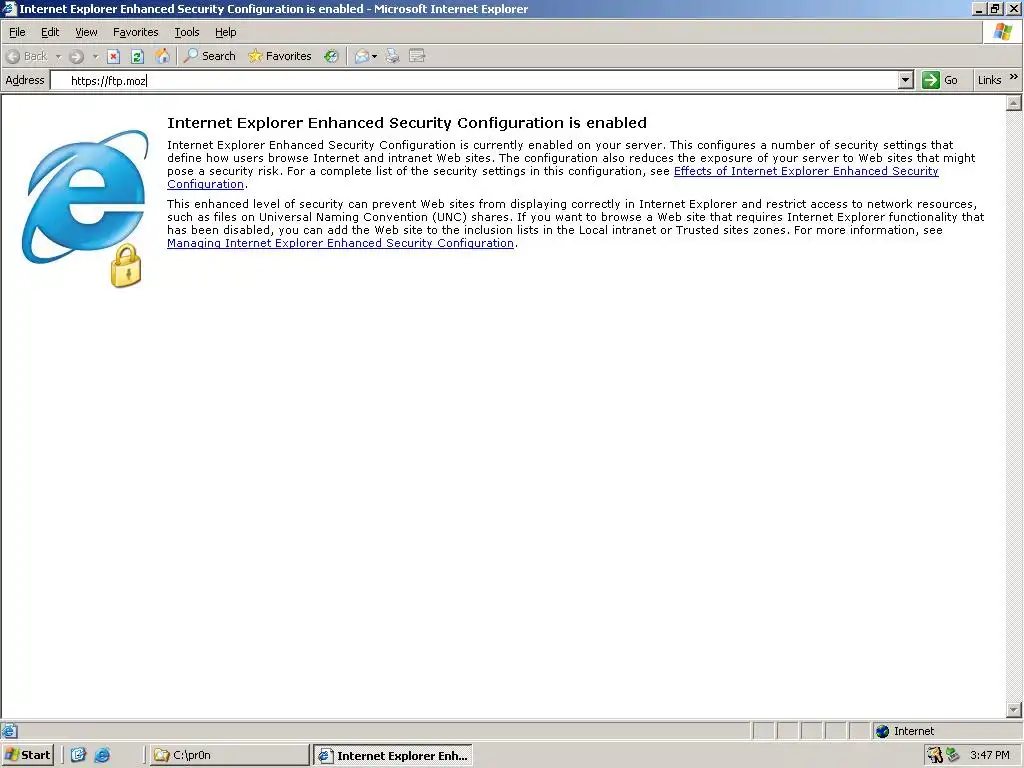Expand the Address bar dropdown list
Image resolution: width=1024 pixels, height=768 pixels.
click(x=905, y=80)
